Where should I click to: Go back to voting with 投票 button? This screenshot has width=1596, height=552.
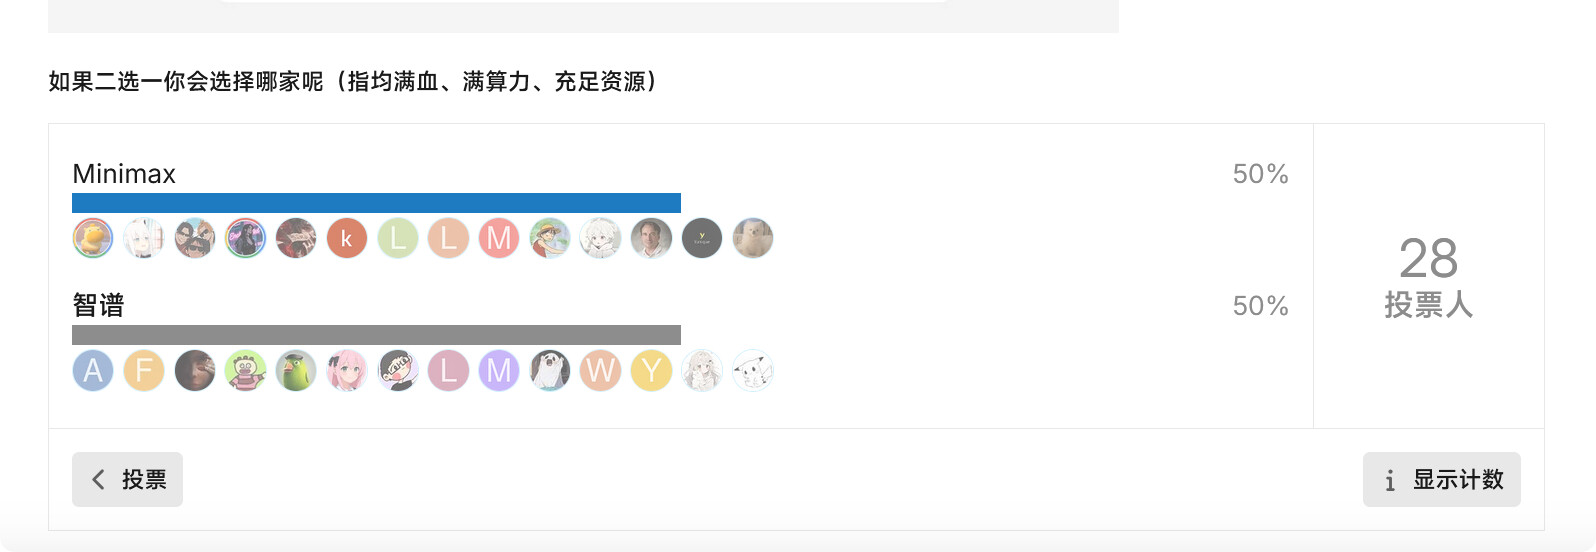click(x=127, y=480)
